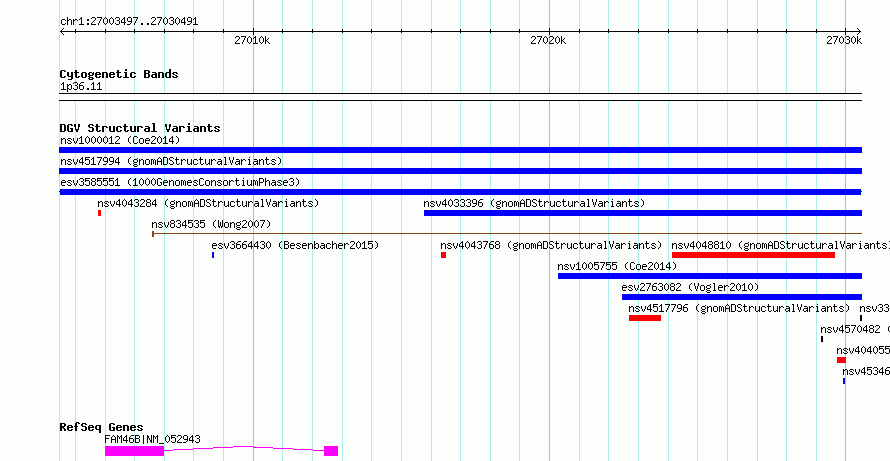Open the nsv4033396 variant label
Screen dimensions: 890x461
point(534,203)
